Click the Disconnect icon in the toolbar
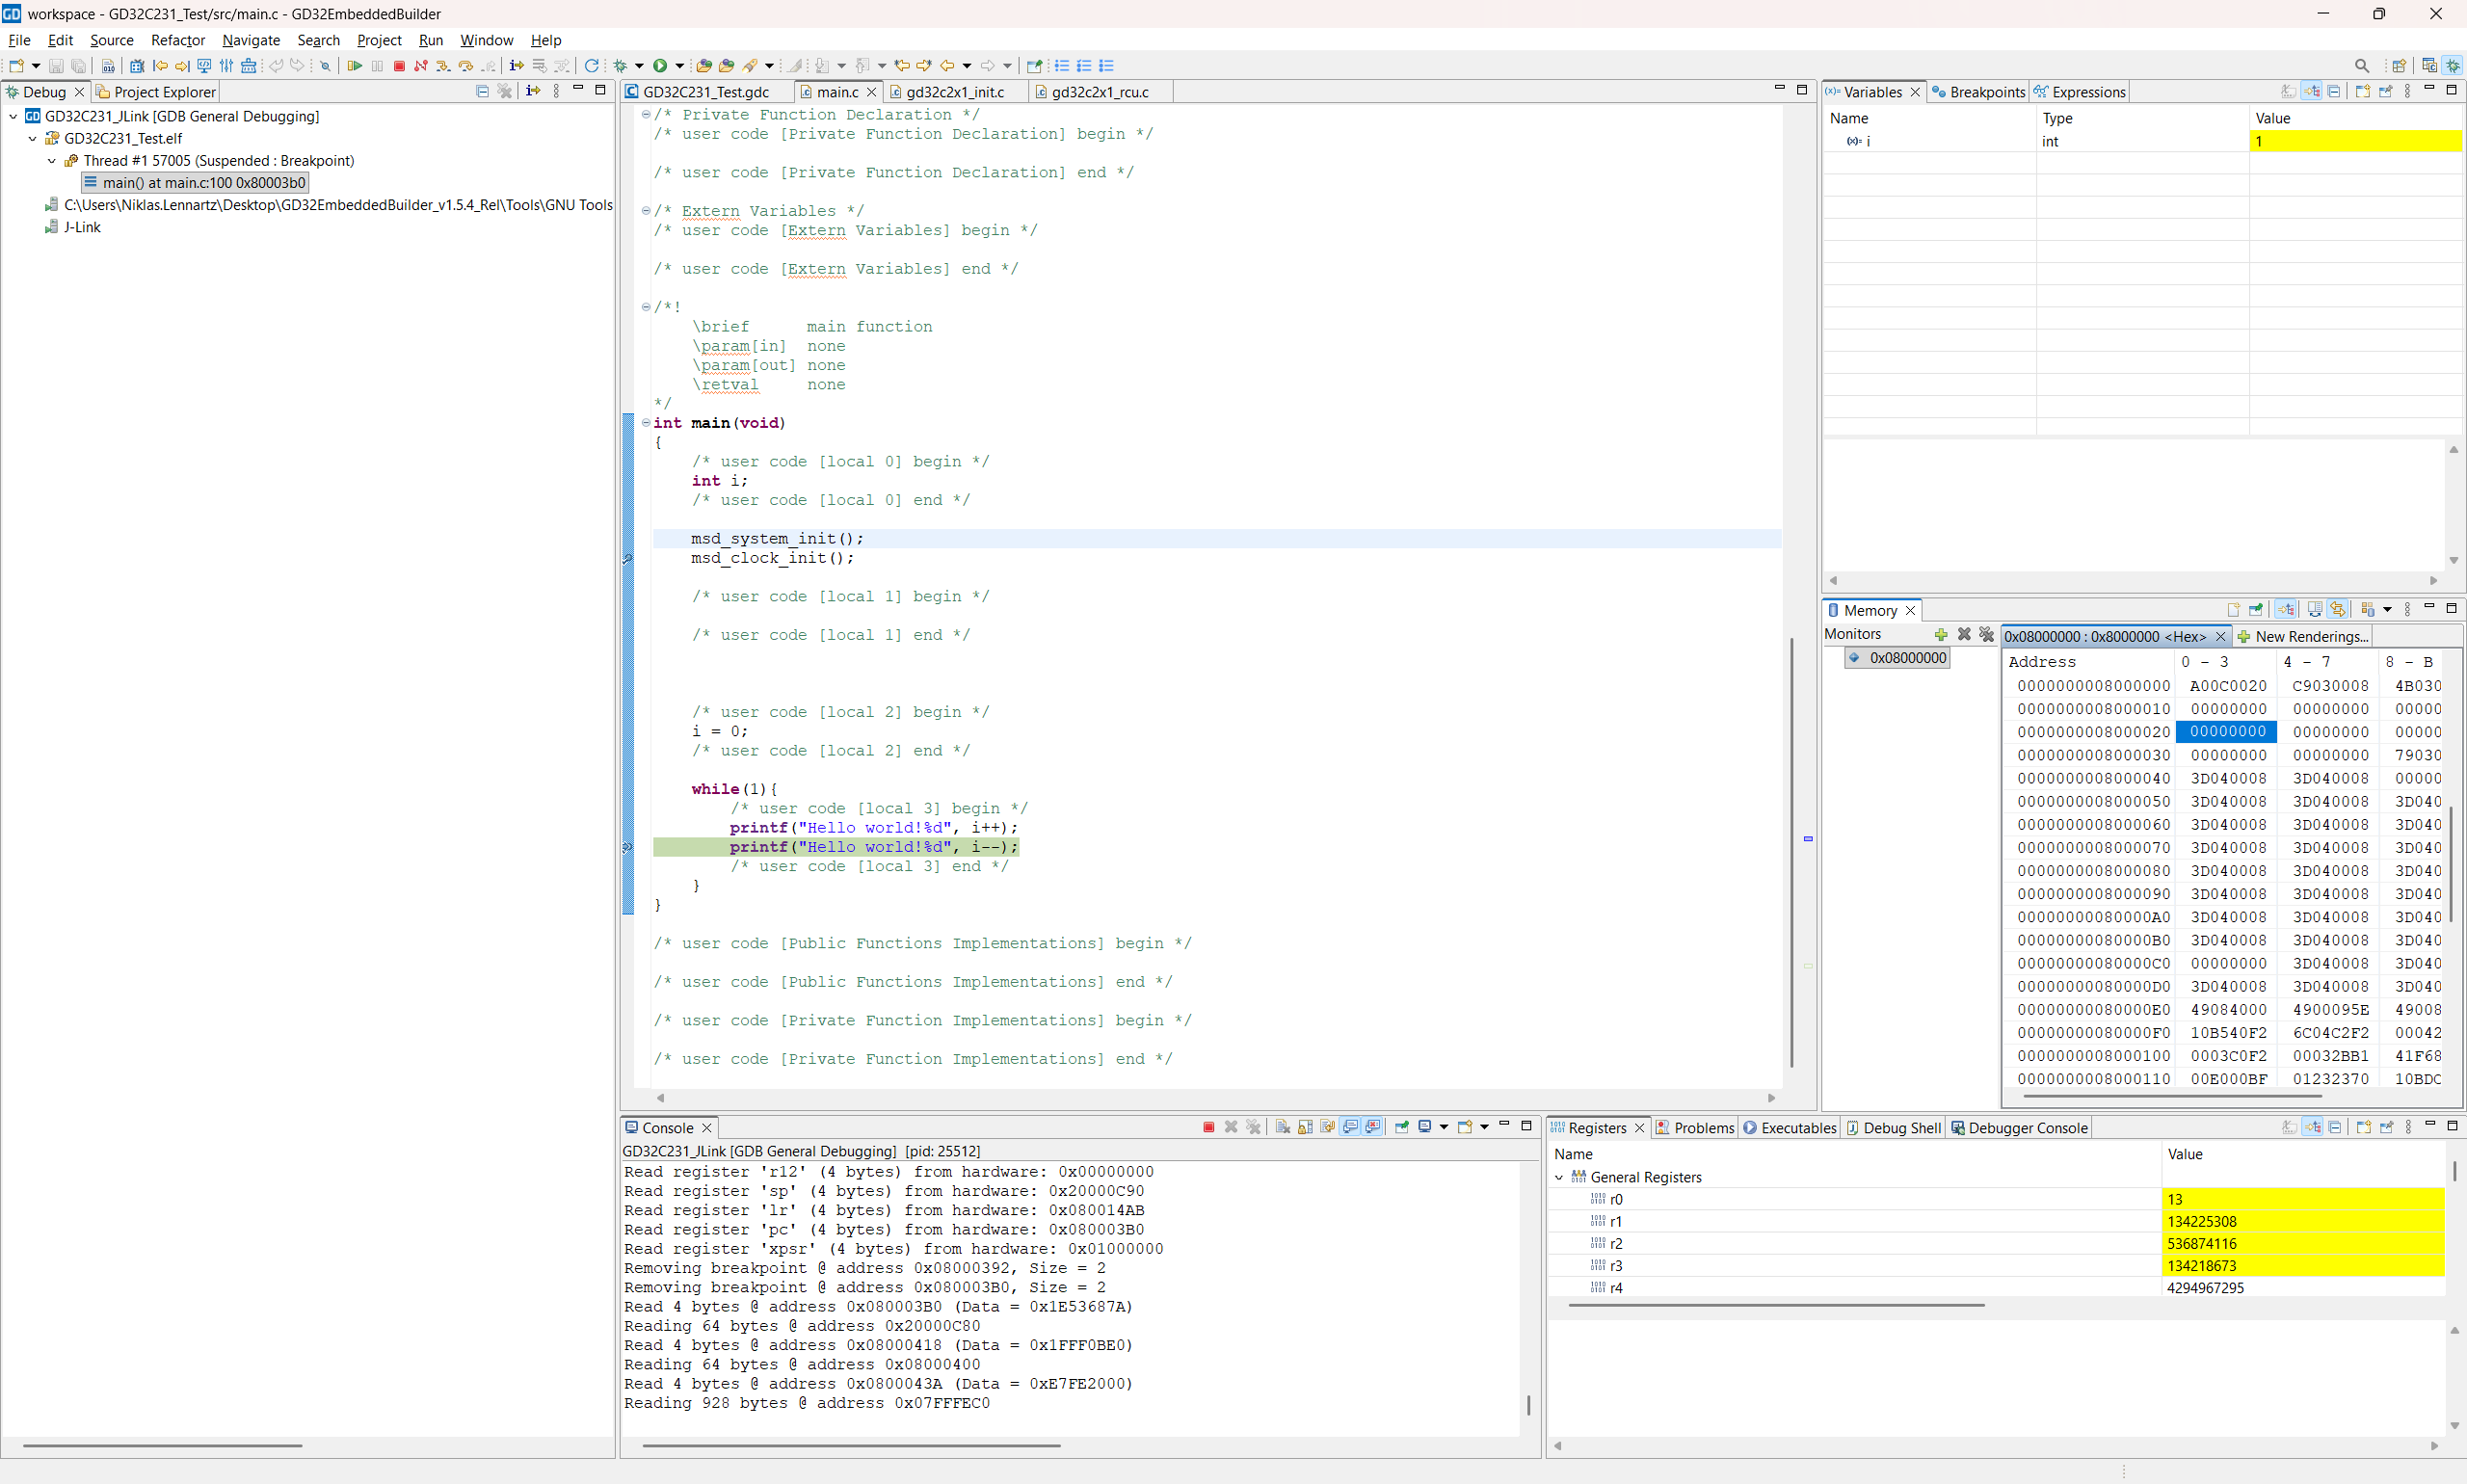2467x1484 pixels. pos(421,66)
